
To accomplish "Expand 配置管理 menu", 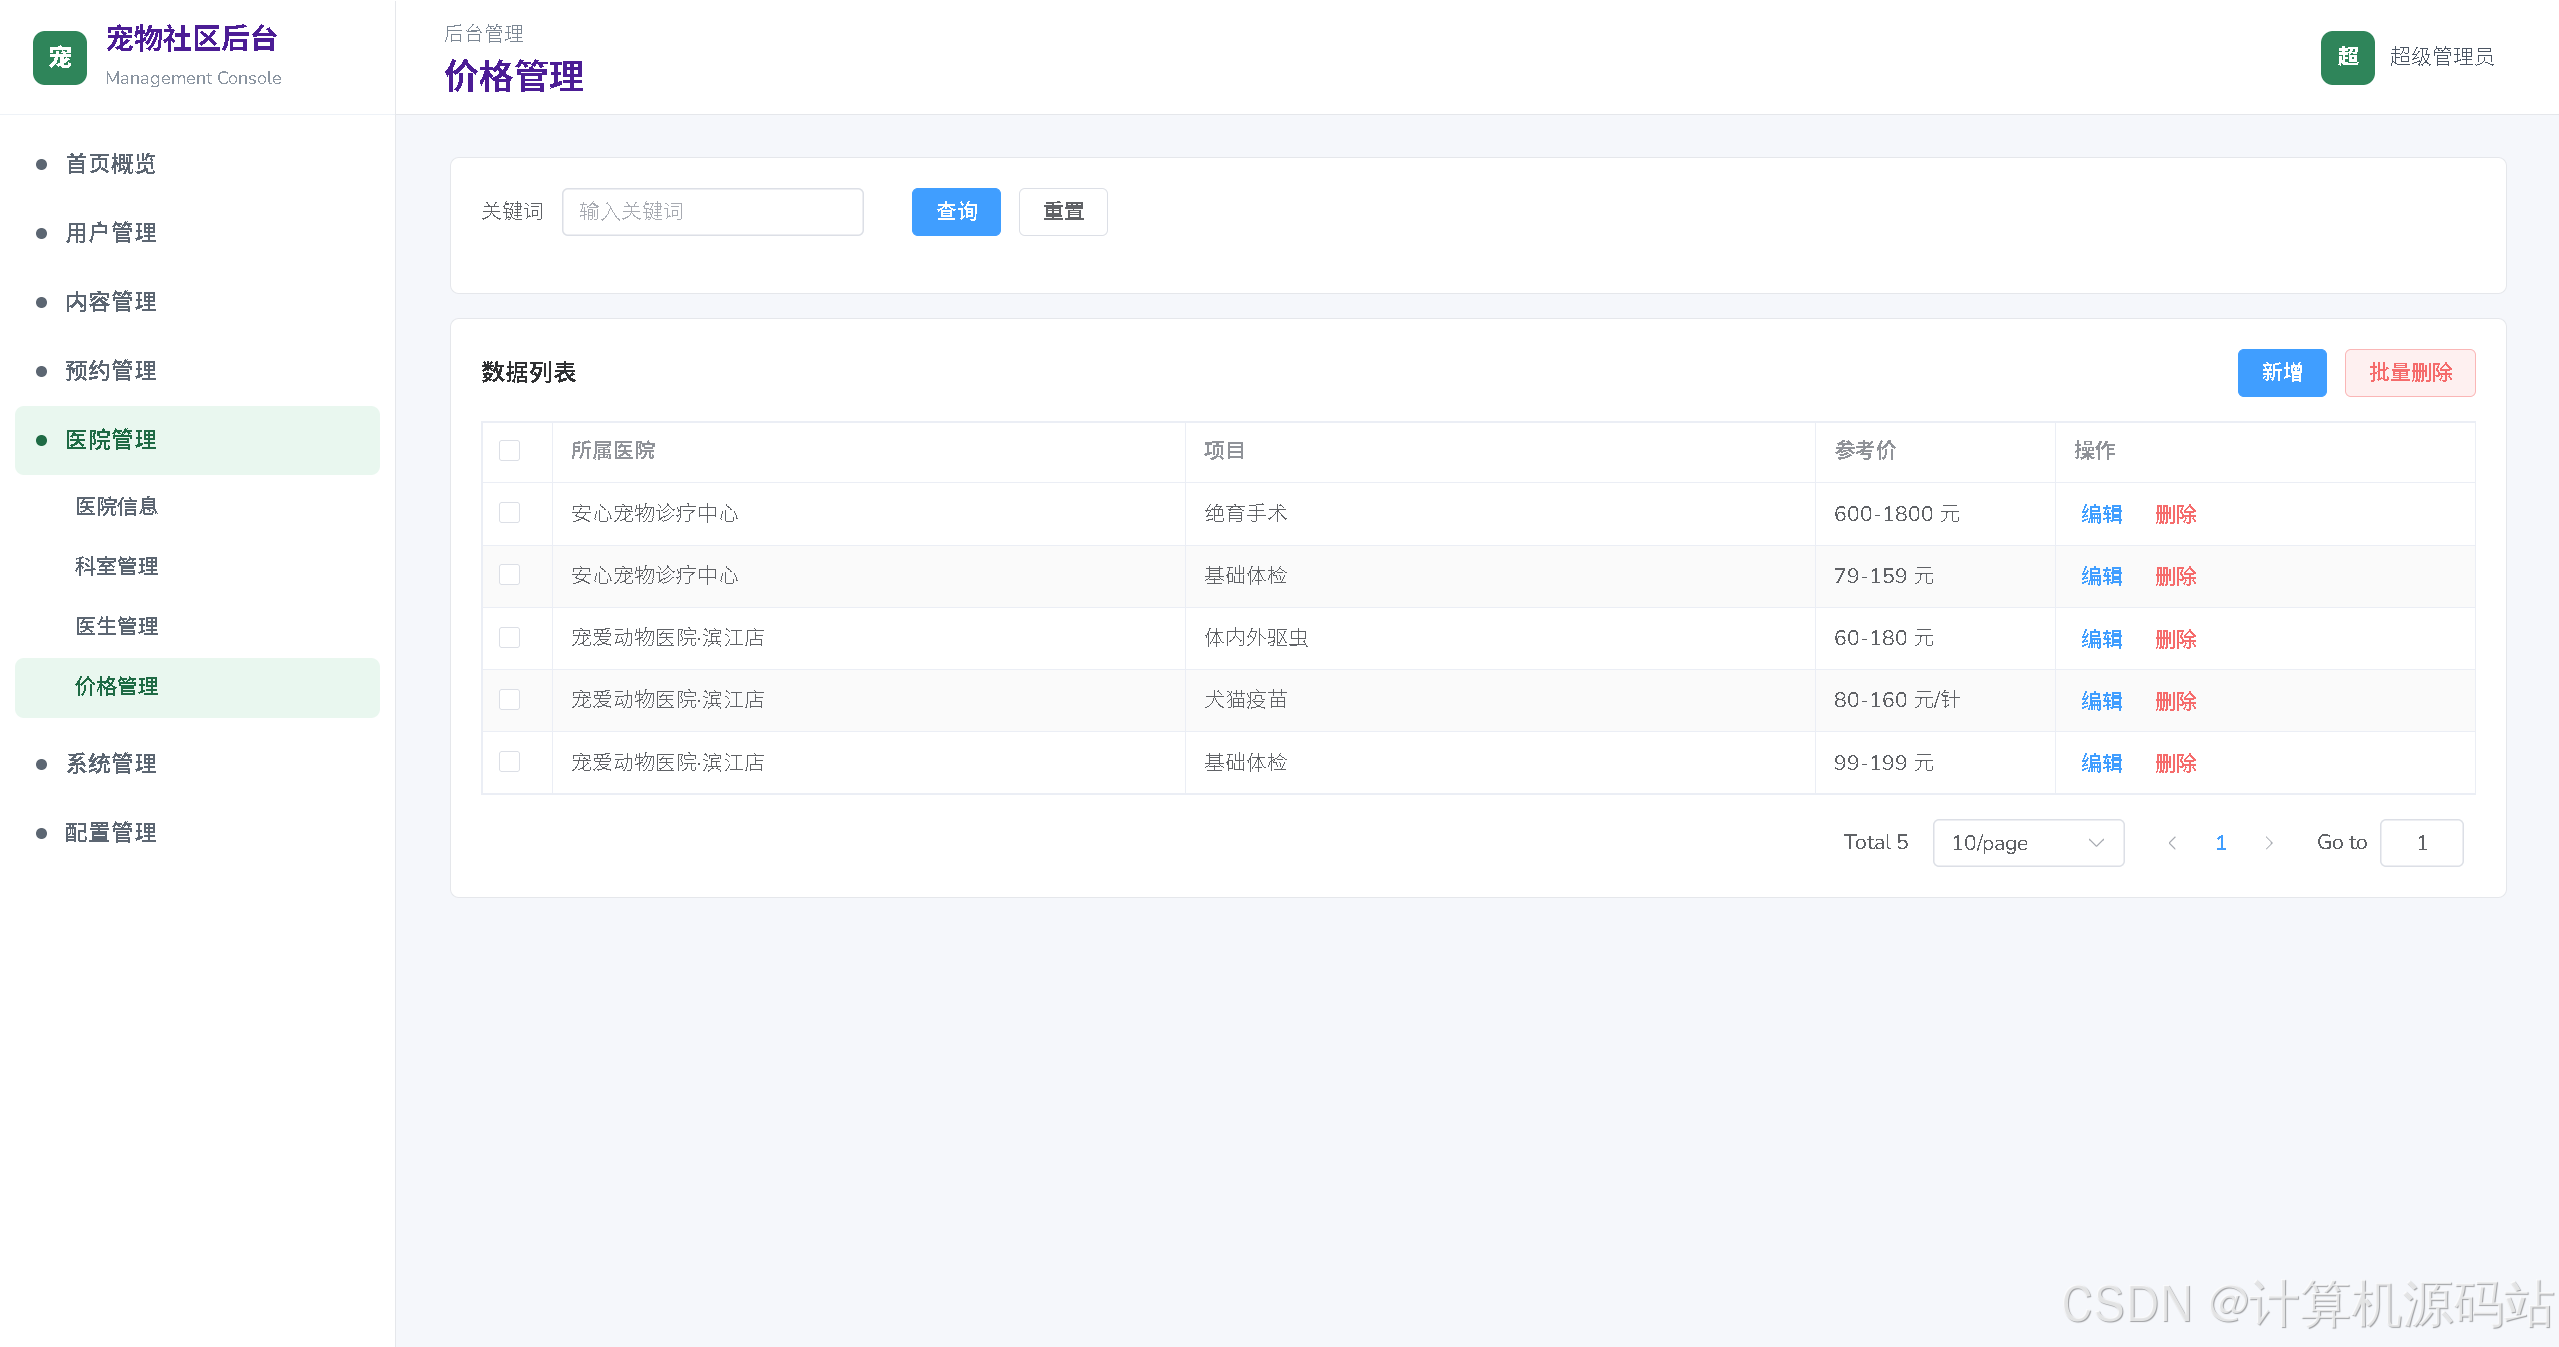I will coord(197,833).
